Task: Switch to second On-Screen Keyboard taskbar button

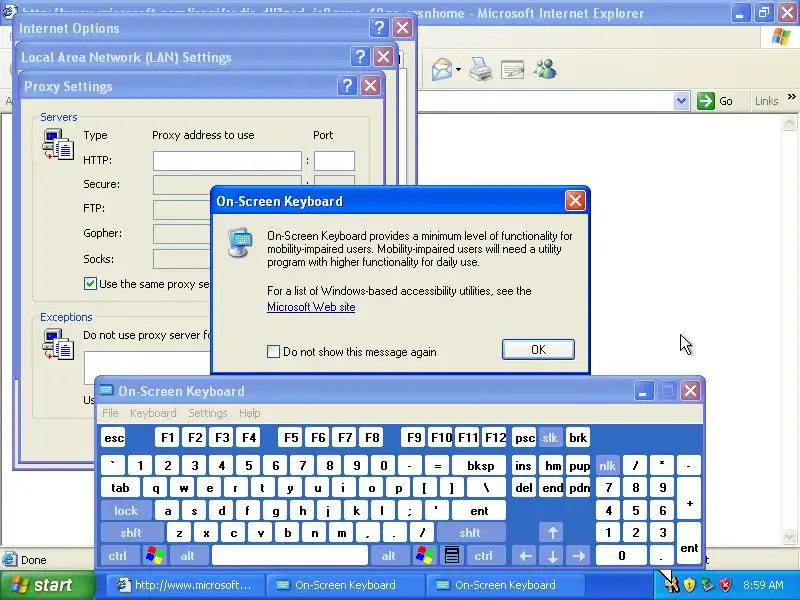Action: pyautogui.click(x=504, y=585)
